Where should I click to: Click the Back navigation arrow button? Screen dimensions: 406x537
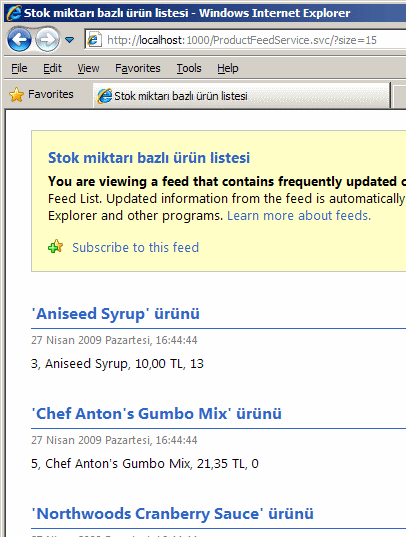(20, 40)
